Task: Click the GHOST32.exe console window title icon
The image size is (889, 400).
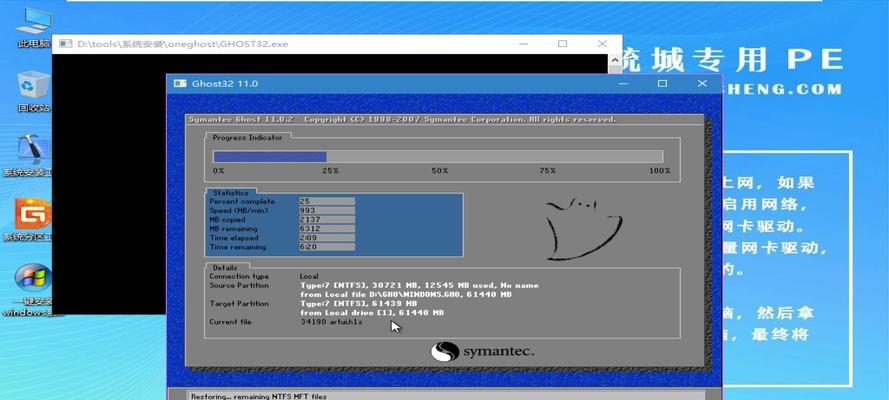Action: tap(66, 44)
